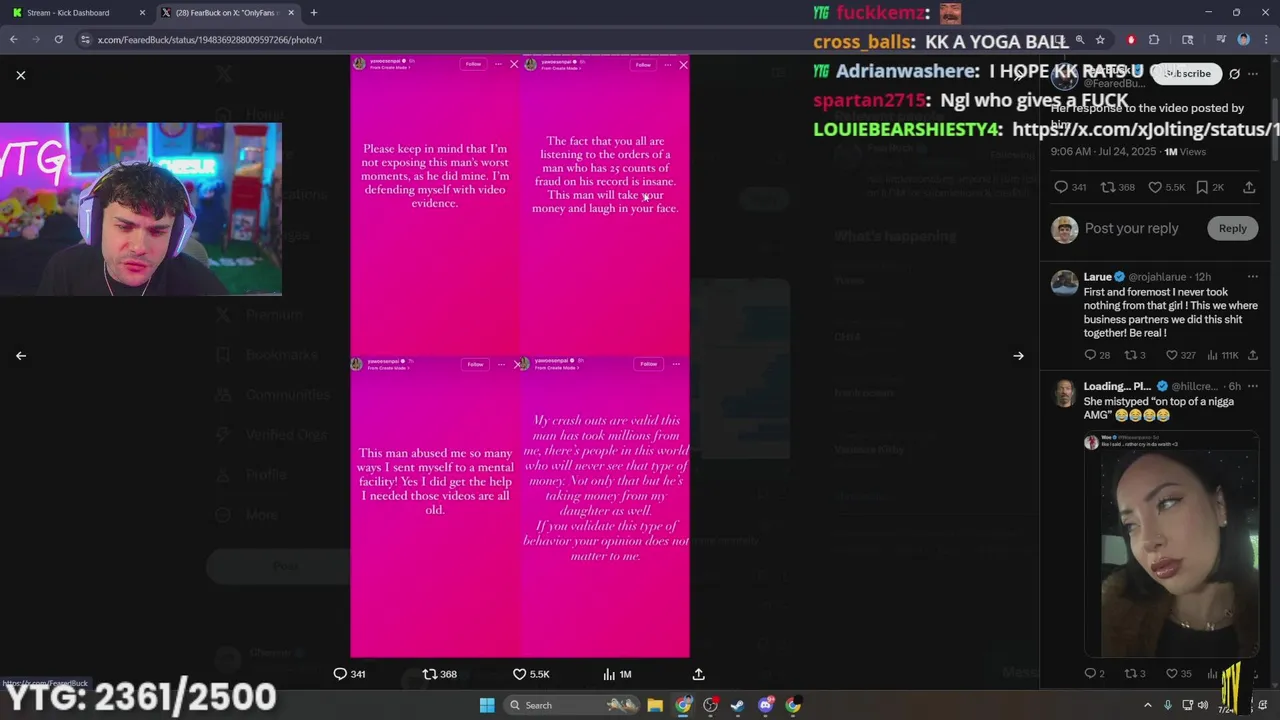Open more options on Loading... reply
This screenshot has width=1280, height=720.
point(1252,386)
